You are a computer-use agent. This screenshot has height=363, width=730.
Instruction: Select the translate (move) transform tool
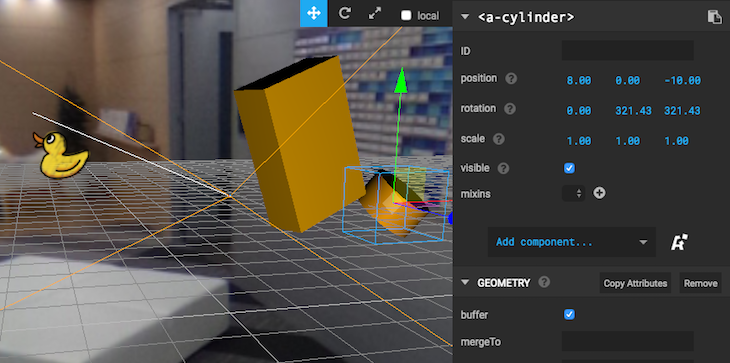click(314, 13)
